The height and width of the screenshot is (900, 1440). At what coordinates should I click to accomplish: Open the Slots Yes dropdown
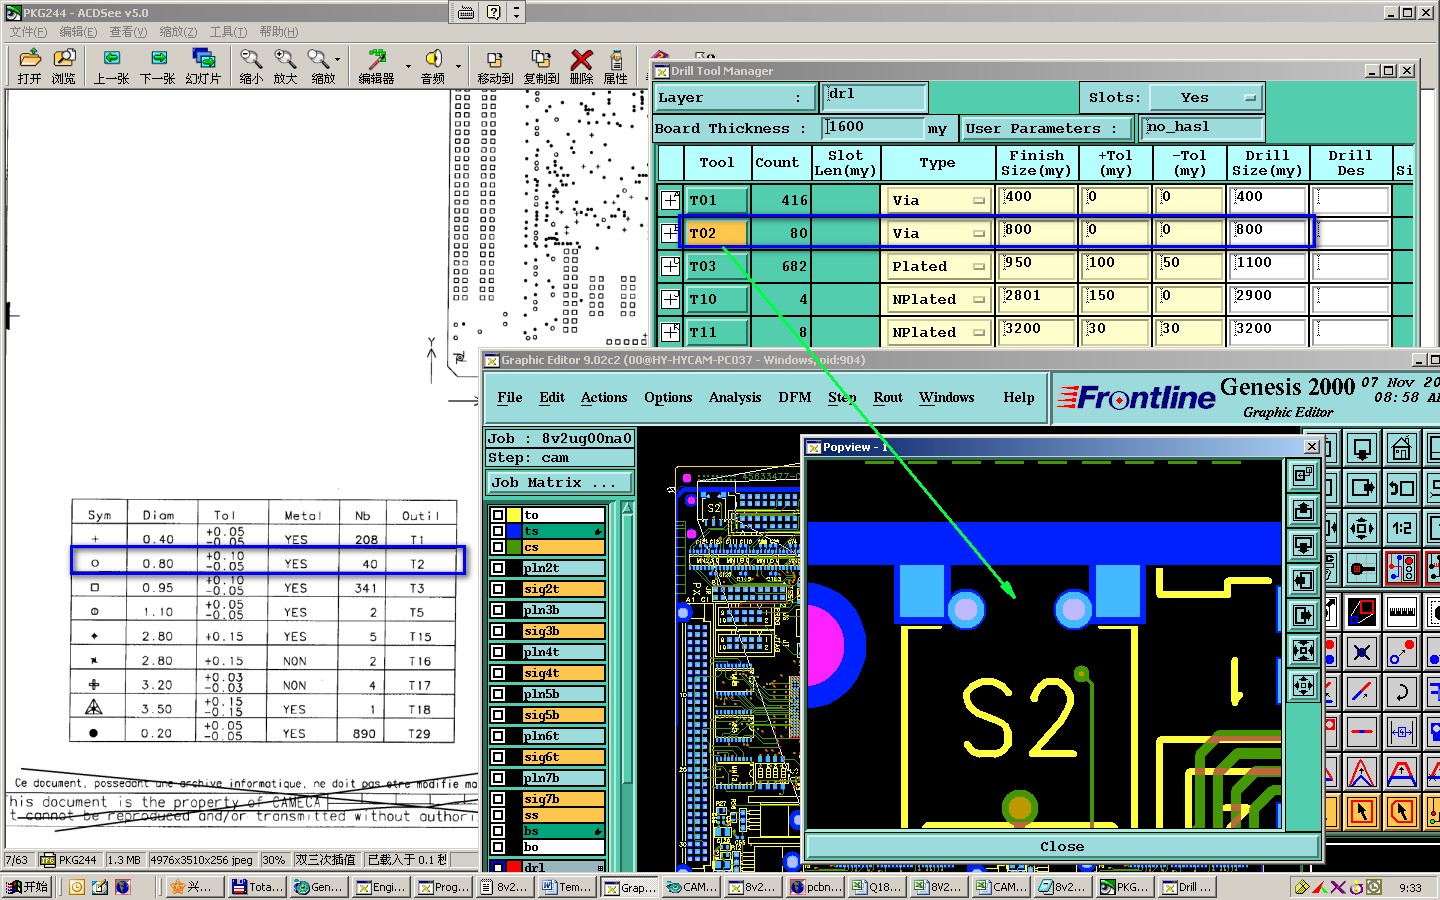click(x=1205, y=98)
